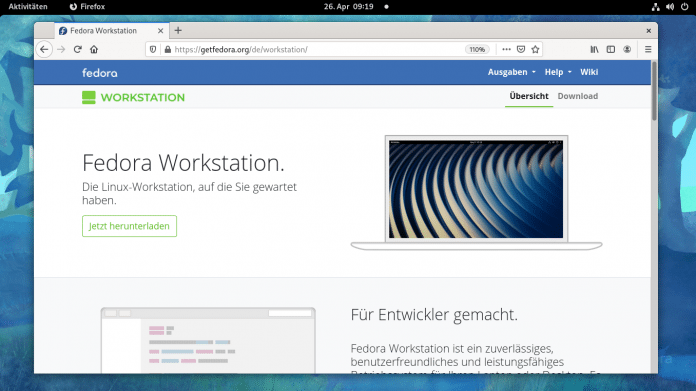This screenshot has height=391, width=696.
Task: Open tracking protection shield icon
Action: (153, 49)
